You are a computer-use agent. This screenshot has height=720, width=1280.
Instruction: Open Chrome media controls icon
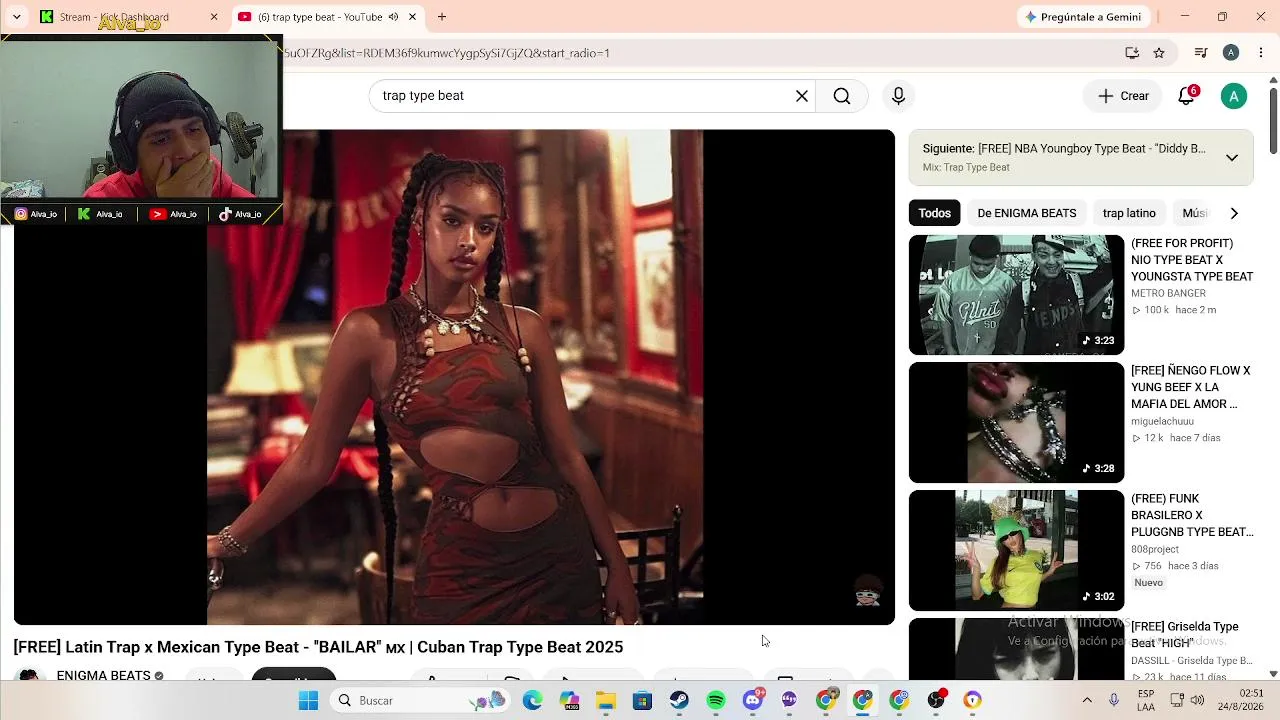[x=1201, y=53]
